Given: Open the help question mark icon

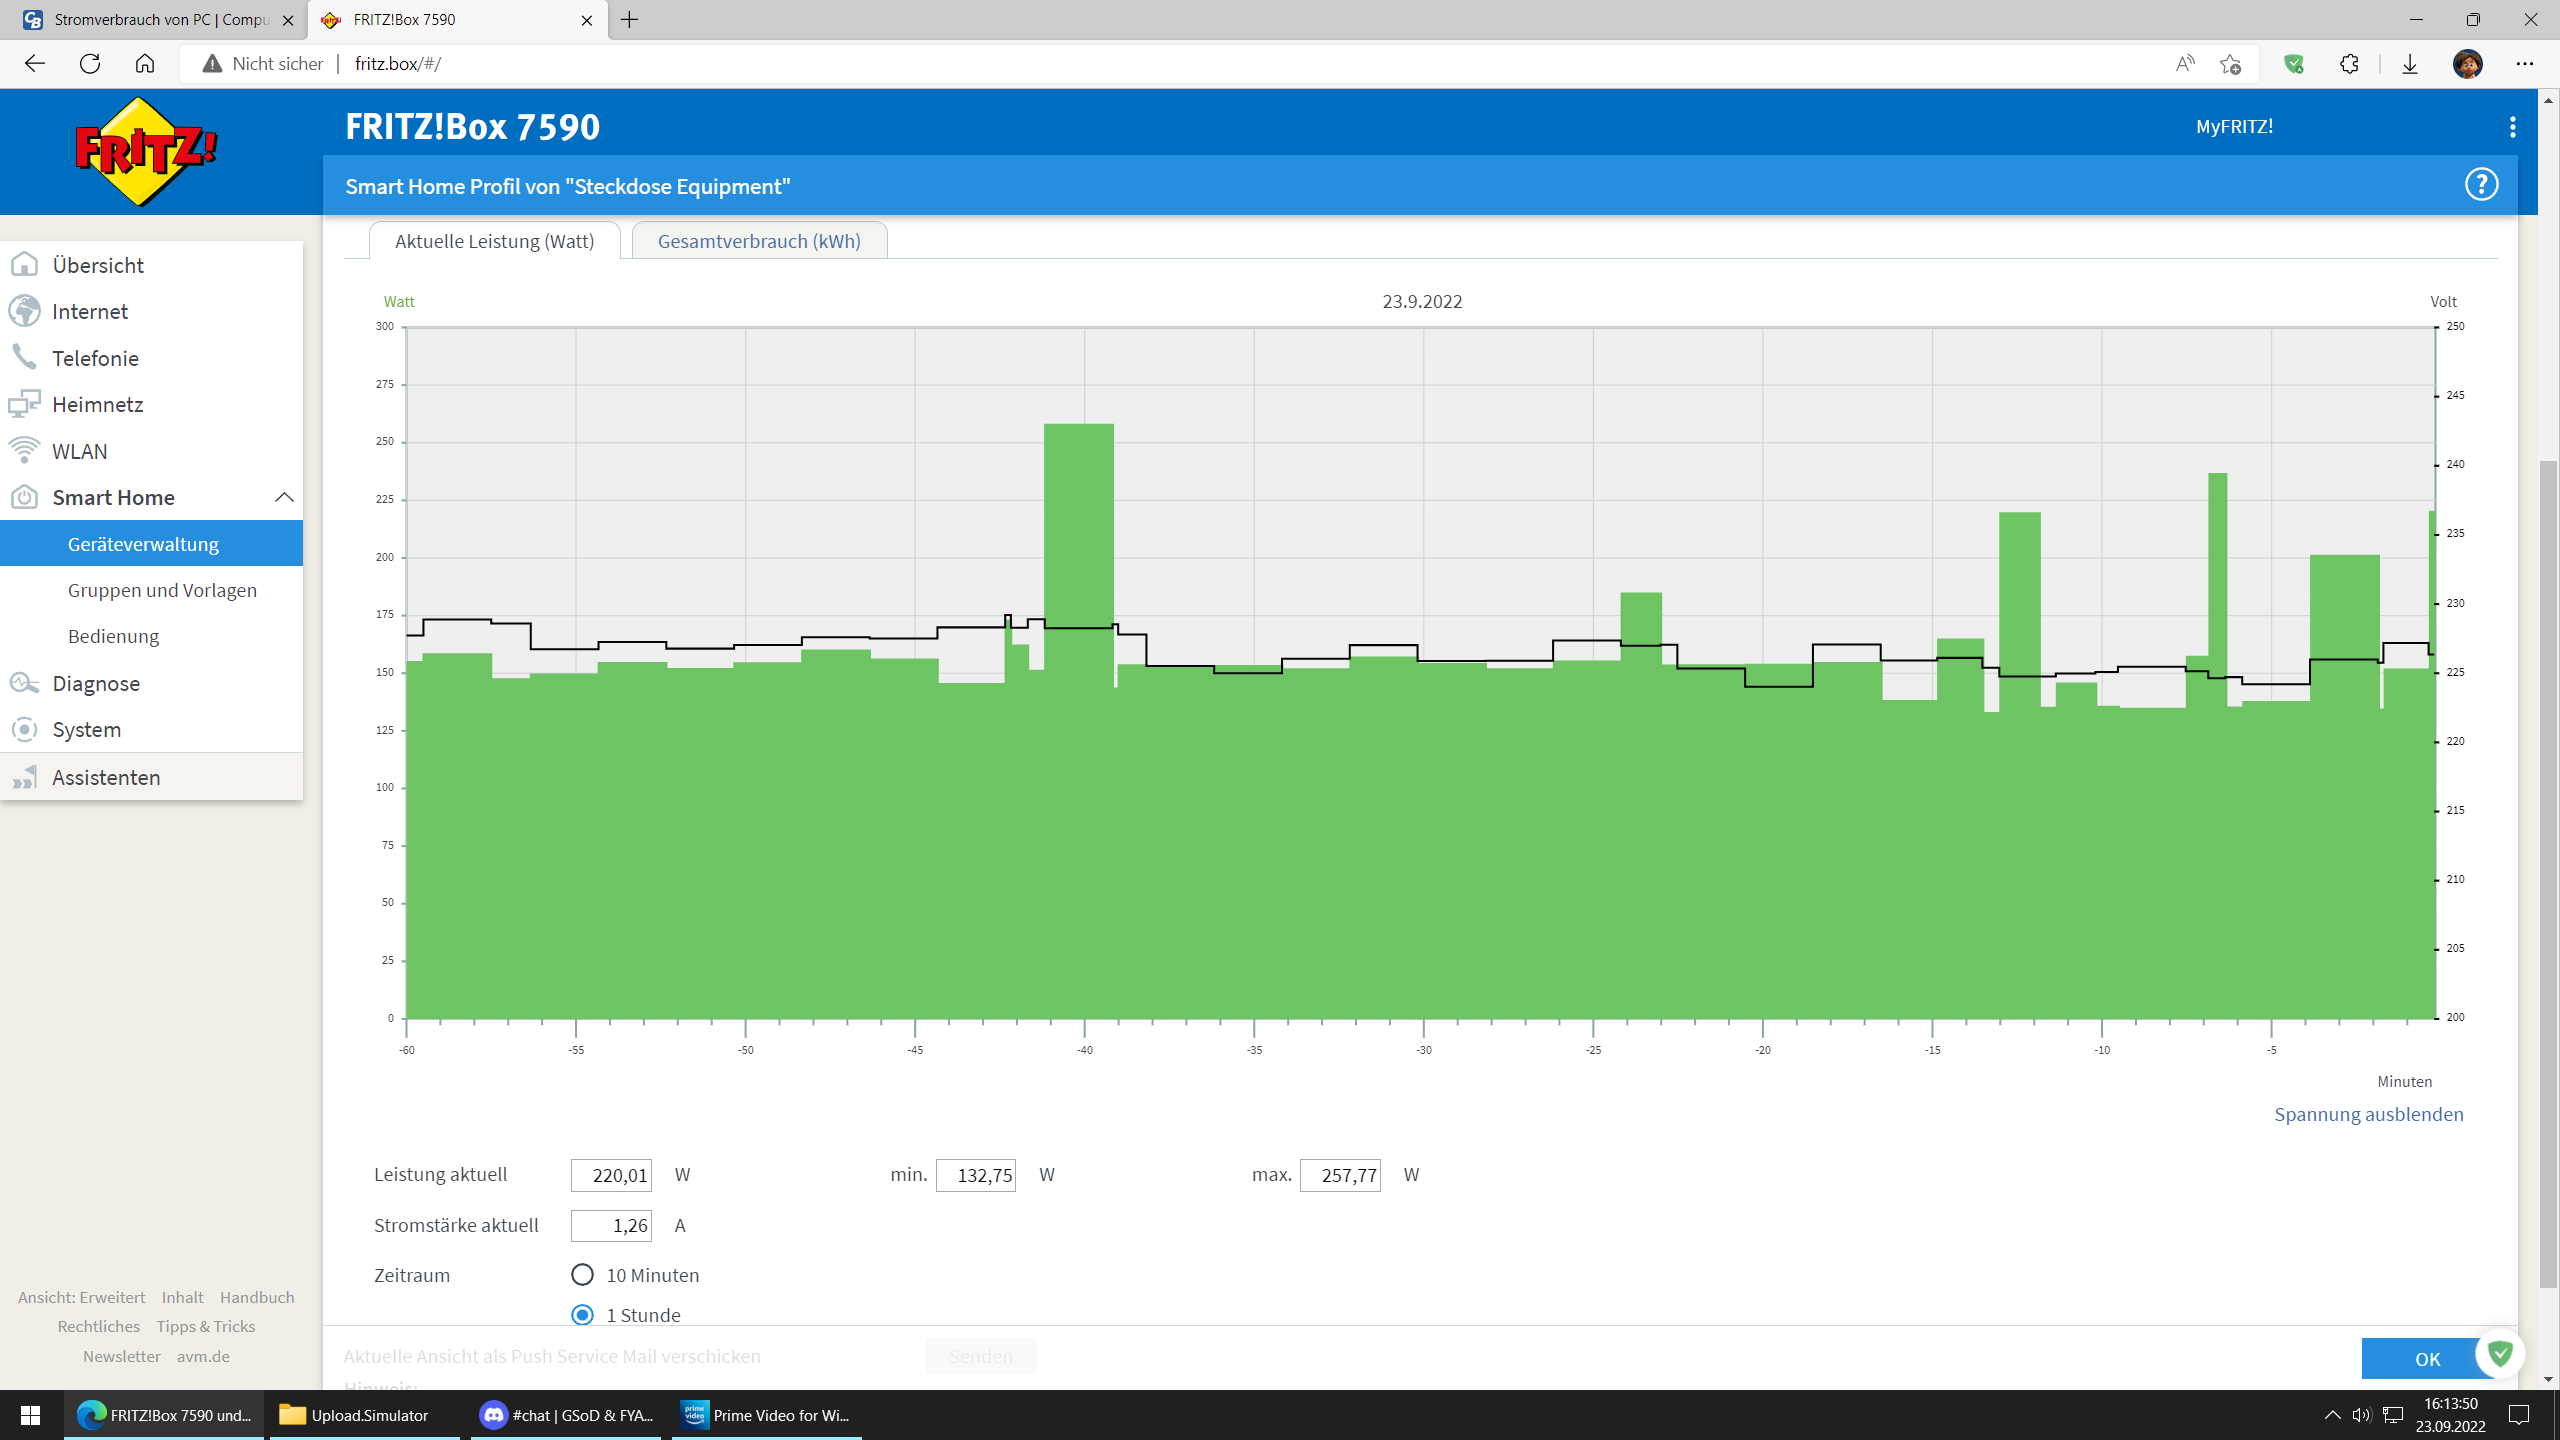Looking at the screenshot, I should point(2481,185).
